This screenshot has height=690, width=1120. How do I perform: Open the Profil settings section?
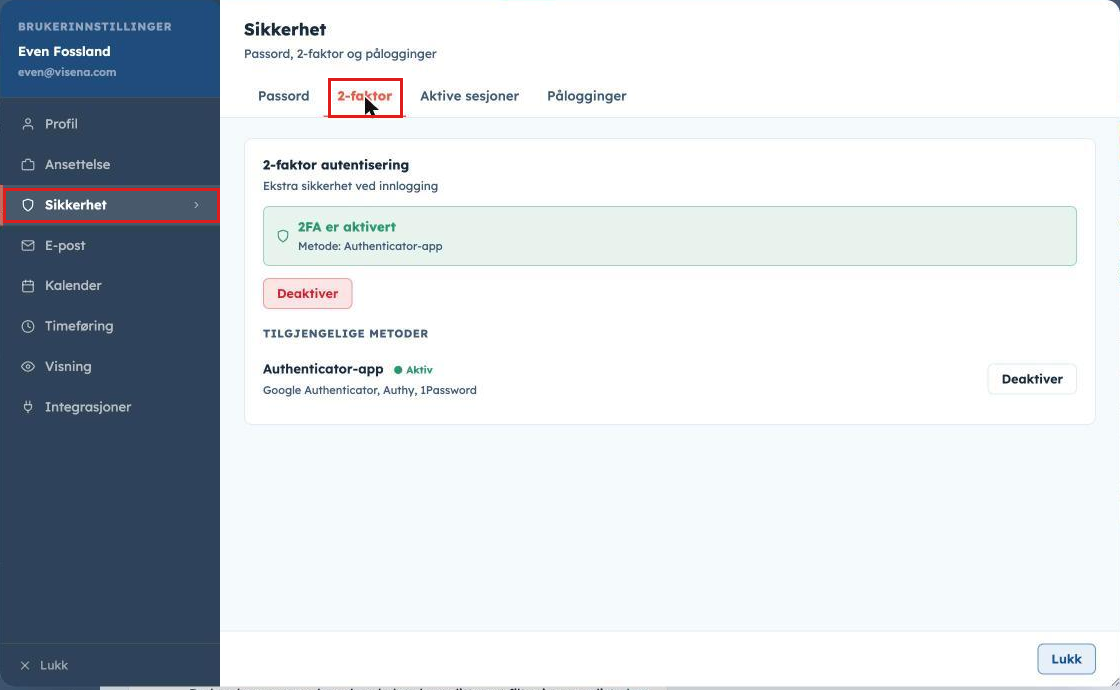110,124
